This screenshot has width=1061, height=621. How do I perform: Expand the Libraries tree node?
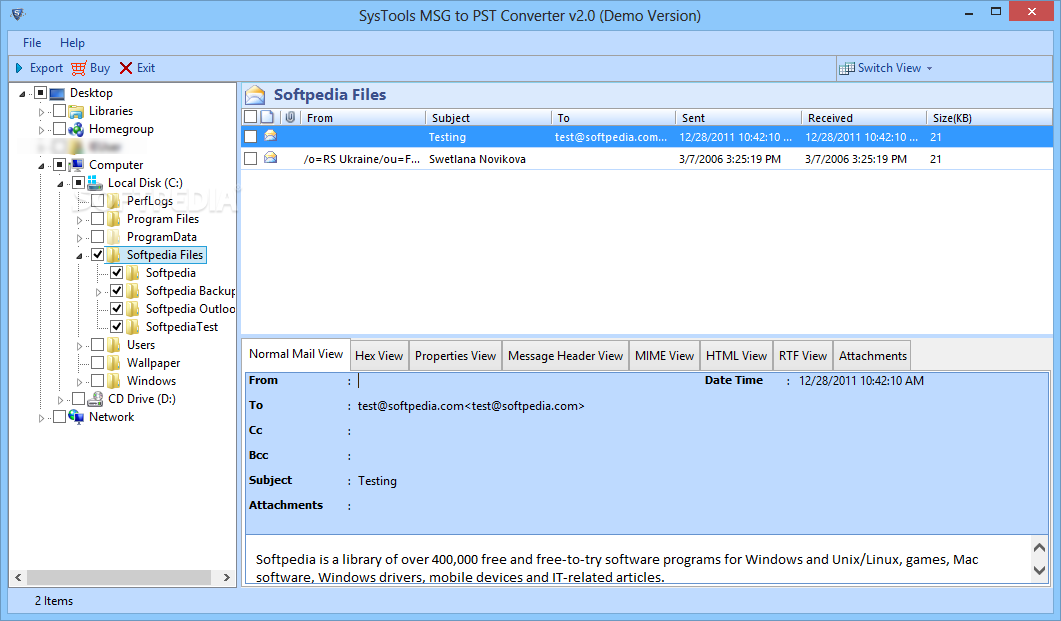pyautogui.click(x=41, y=112)
